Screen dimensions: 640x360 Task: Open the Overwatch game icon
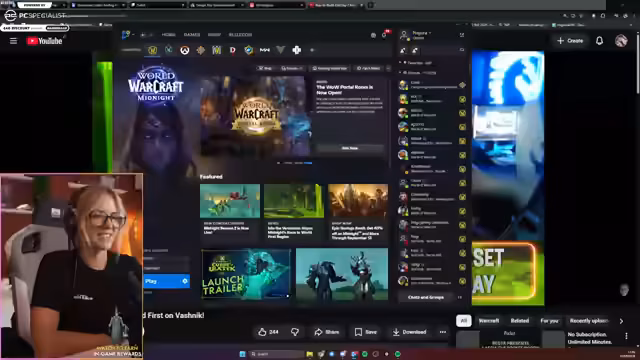point(184,51)
